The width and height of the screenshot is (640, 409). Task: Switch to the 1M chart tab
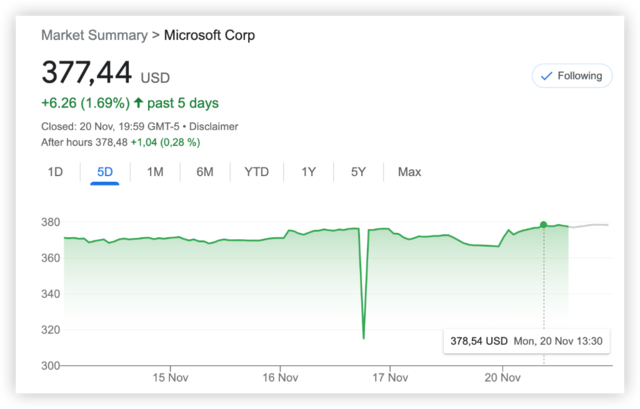pos(155,172)
